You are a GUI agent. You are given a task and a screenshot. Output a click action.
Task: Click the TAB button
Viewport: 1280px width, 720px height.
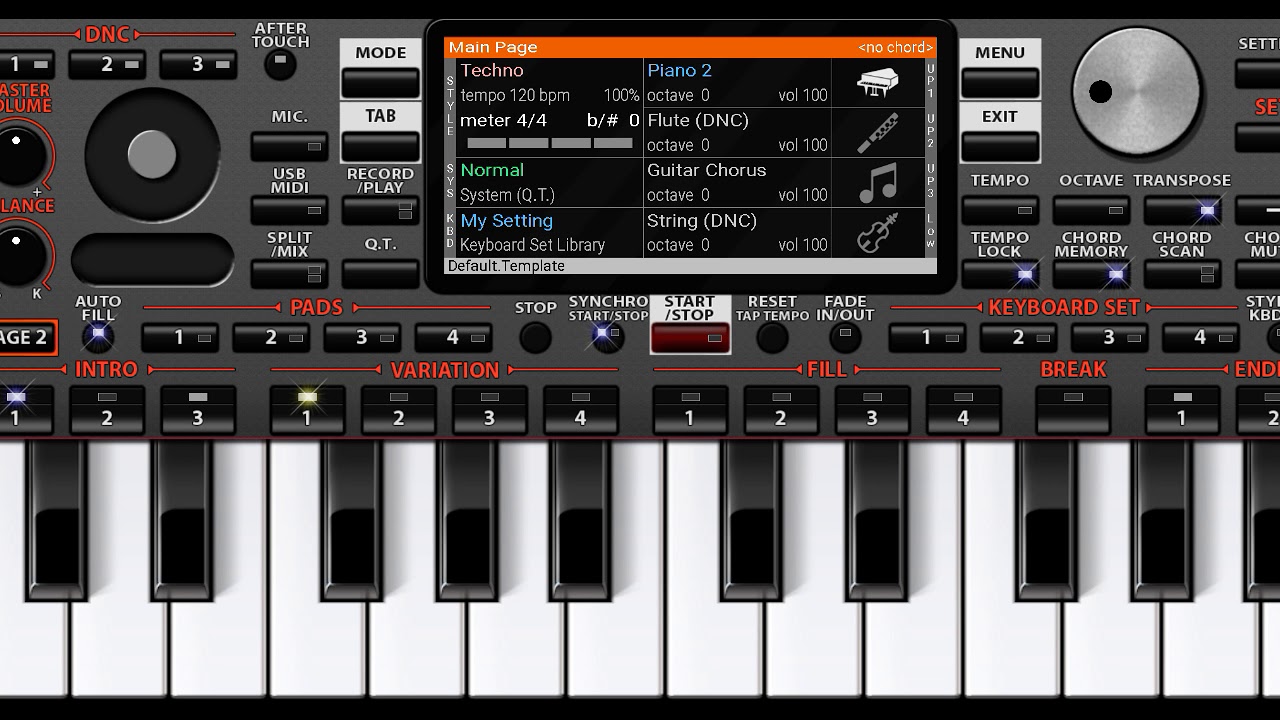[x=380, y=146]
